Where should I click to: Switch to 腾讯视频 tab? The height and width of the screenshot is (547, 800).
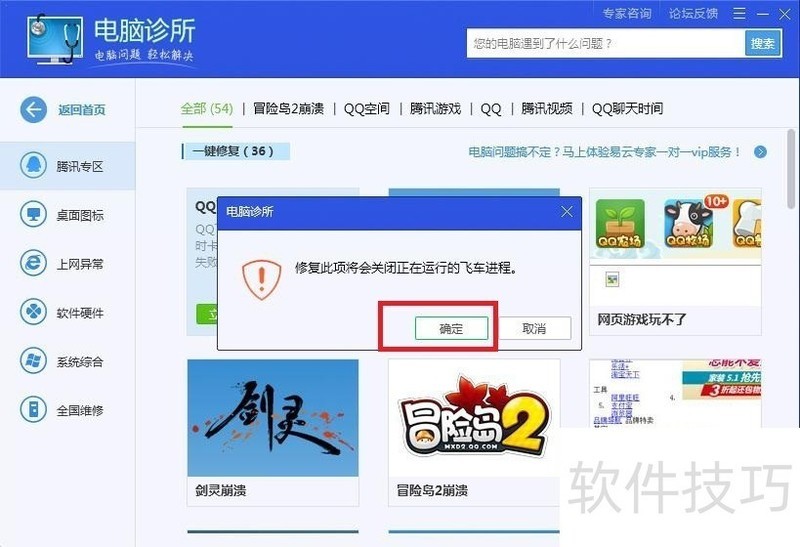pos(546,109)
